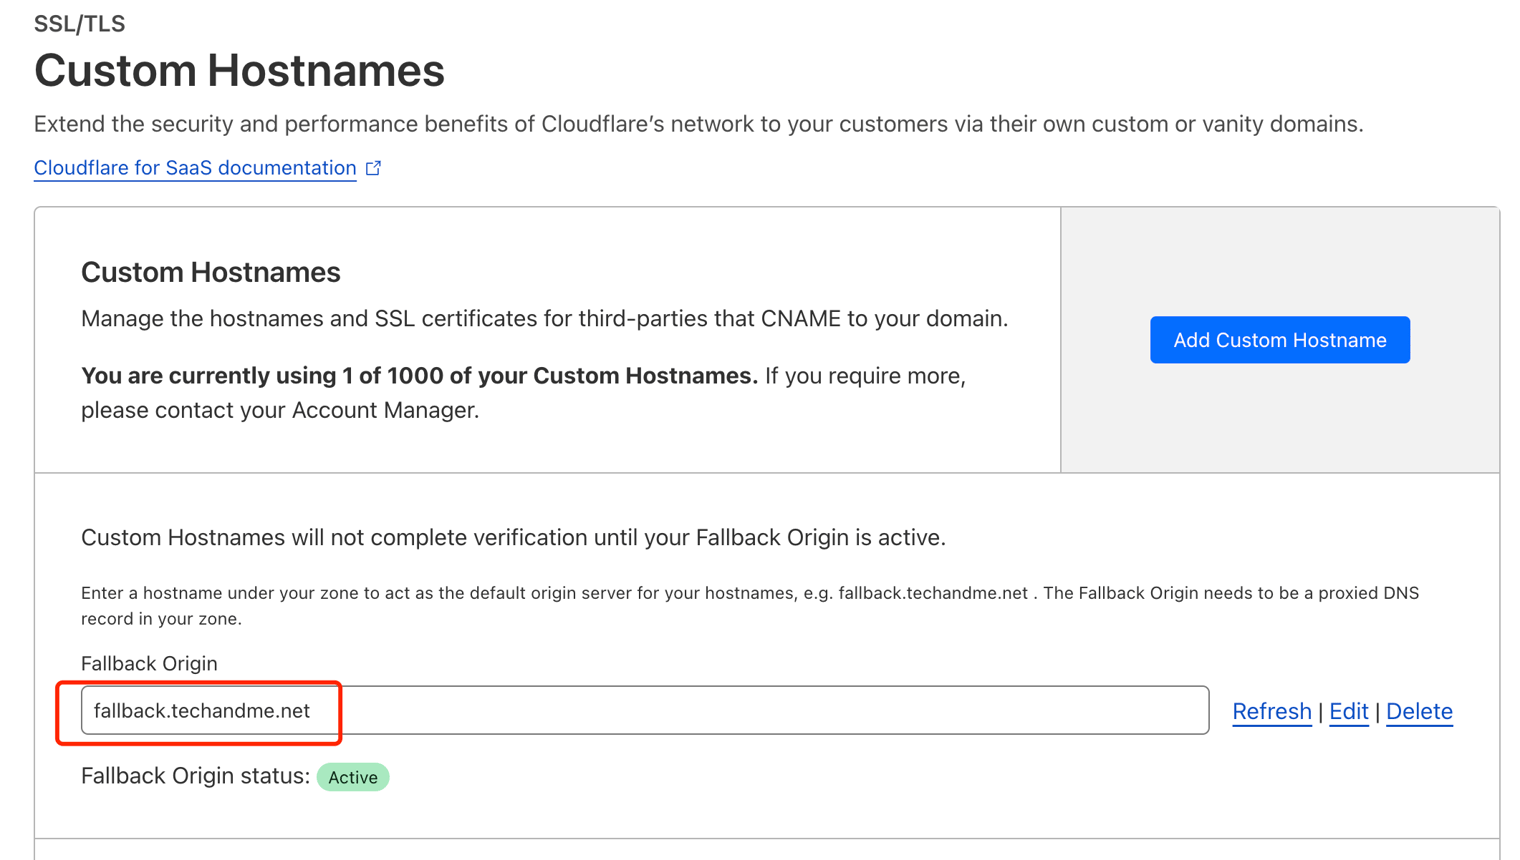This screenshot has width=1520, height=860.
Task: Delete the Fallback Origin entry
Action: tap(1418, 711)
